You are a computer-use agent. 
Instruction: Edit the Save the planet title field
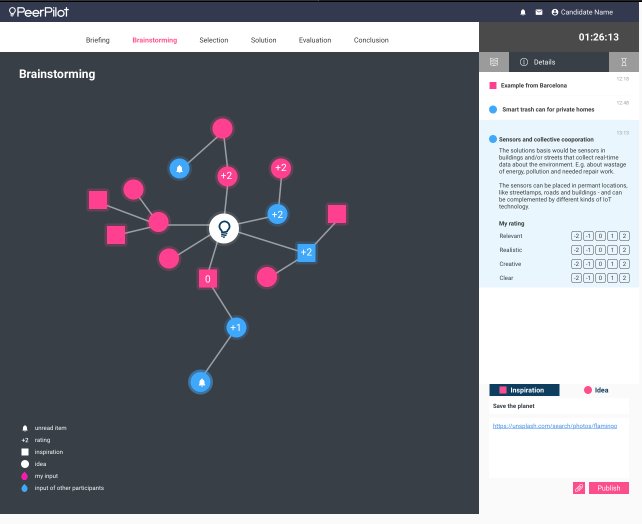click(559, 406)
